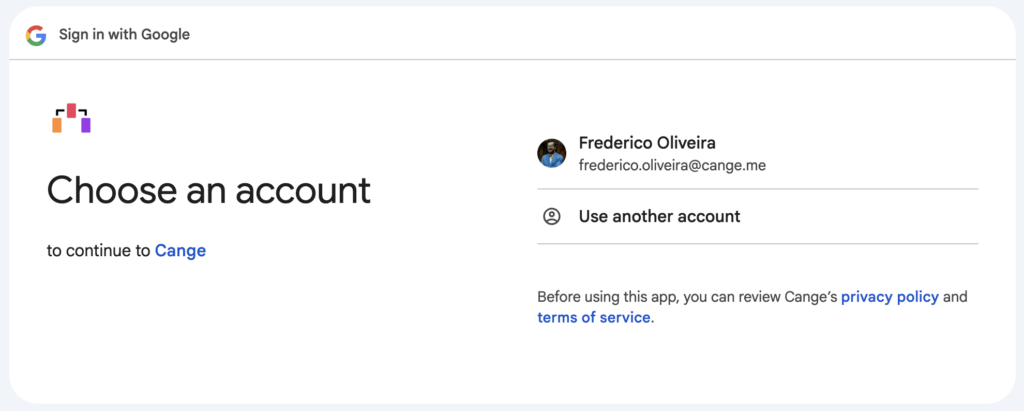Click the Cange app logo
This screenshot has height=411, width=1024.
[71, 118]
